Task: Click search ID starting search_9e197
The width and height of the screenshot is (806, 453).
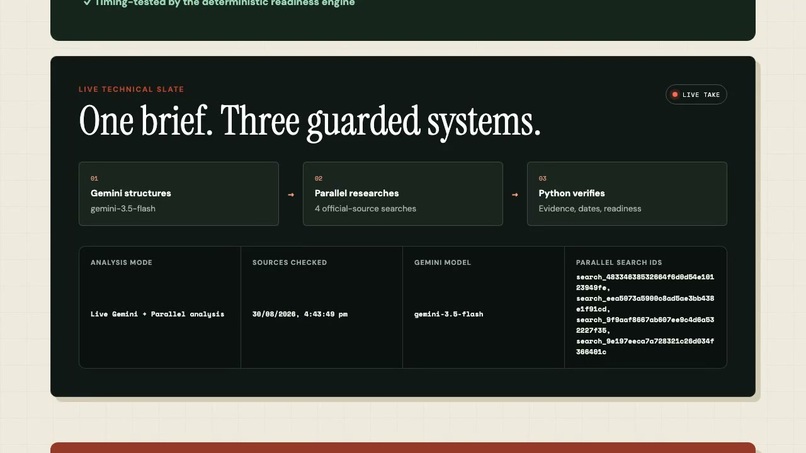Action: pos(645,347)
